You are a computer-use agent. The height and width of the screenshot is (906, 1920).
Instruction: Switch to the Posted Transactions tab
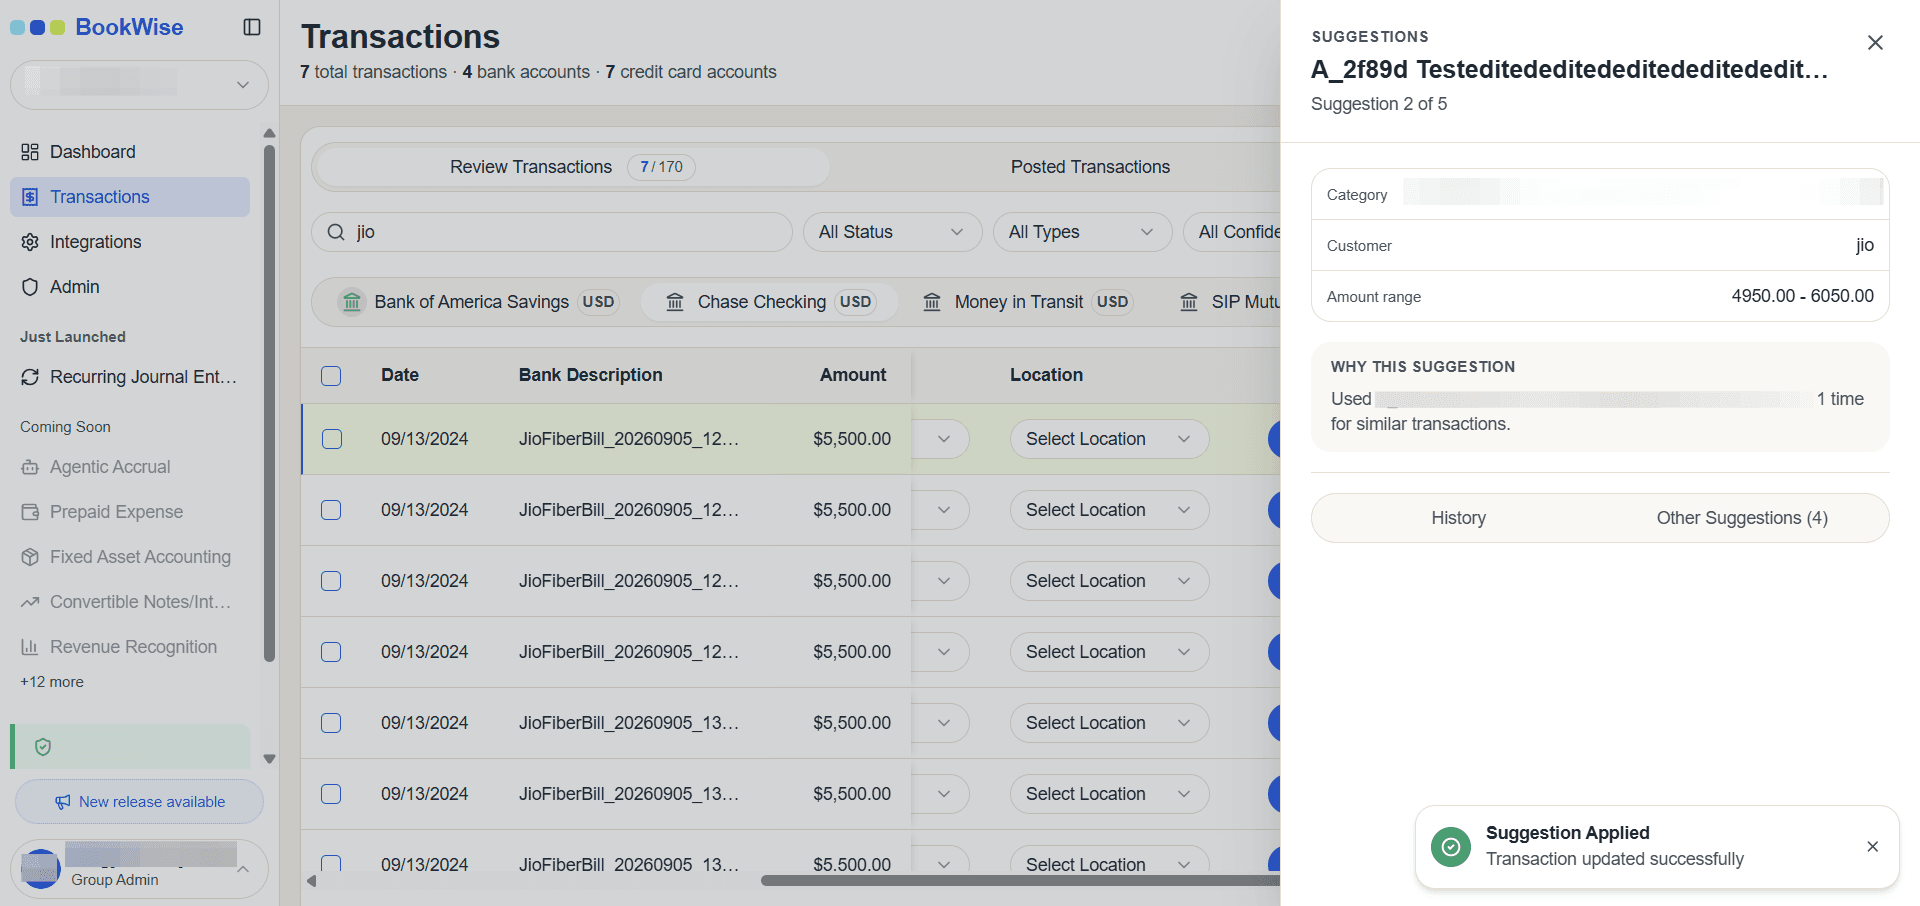(x=1090, y=167)
